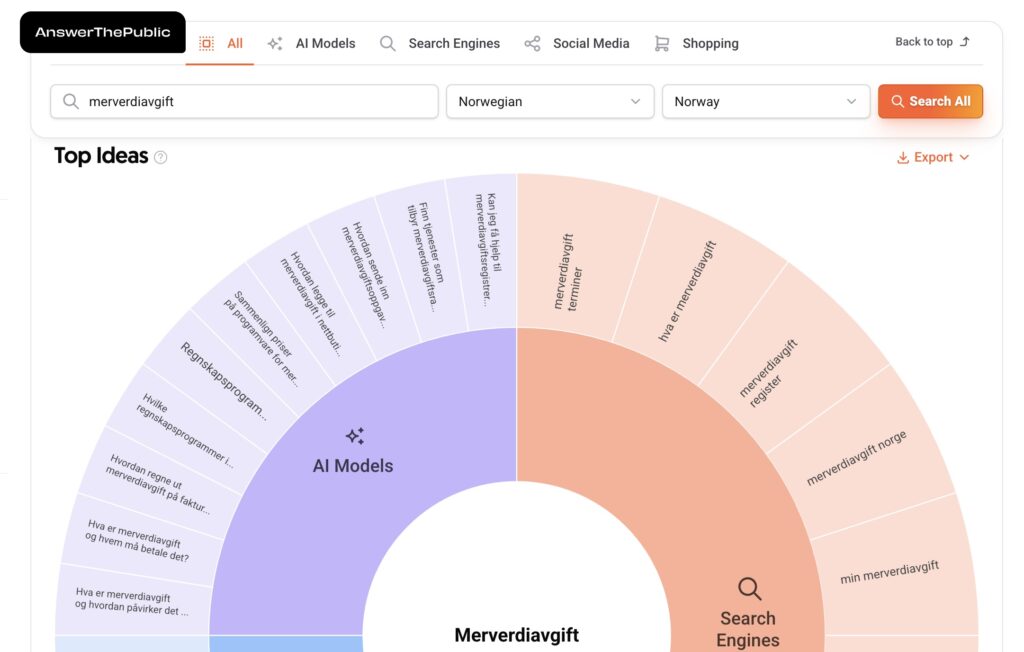Click the Back to top link
The image size is (1024, 652).
[x=932, y=42]
